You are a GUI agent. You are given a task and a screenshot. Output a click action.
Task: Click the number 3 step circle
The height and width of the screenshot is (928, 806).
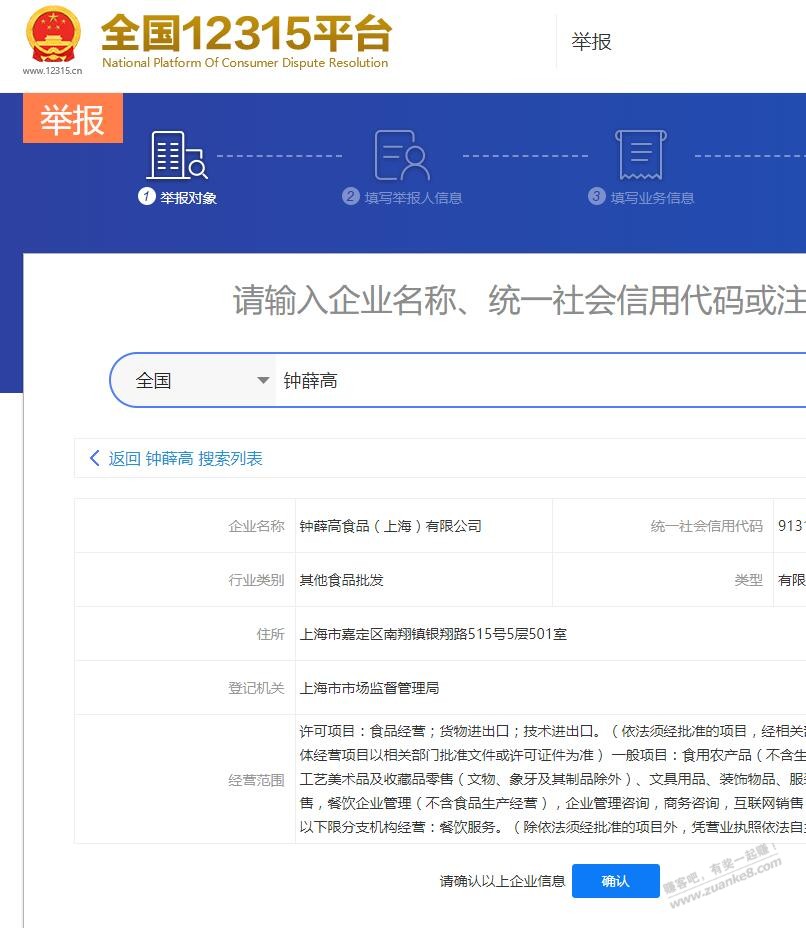[x=597, y=197]
